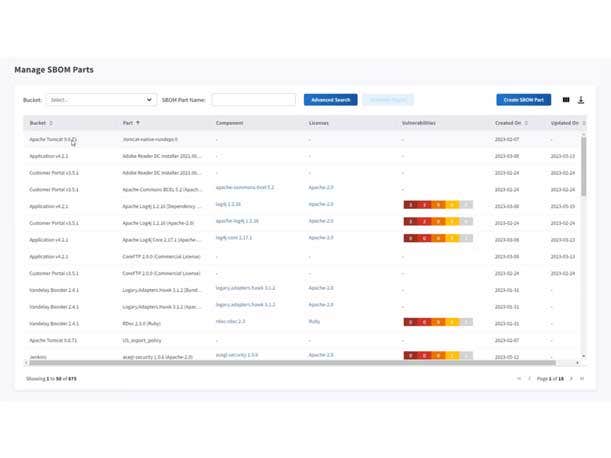Click the Advanced Search button
This screenshot has width=611, height=458.
click(x=330, y=100)
